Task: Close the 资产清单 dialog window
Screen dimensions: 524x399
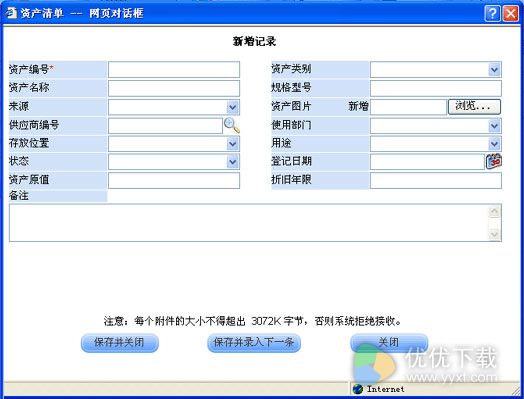Action: 511,14
